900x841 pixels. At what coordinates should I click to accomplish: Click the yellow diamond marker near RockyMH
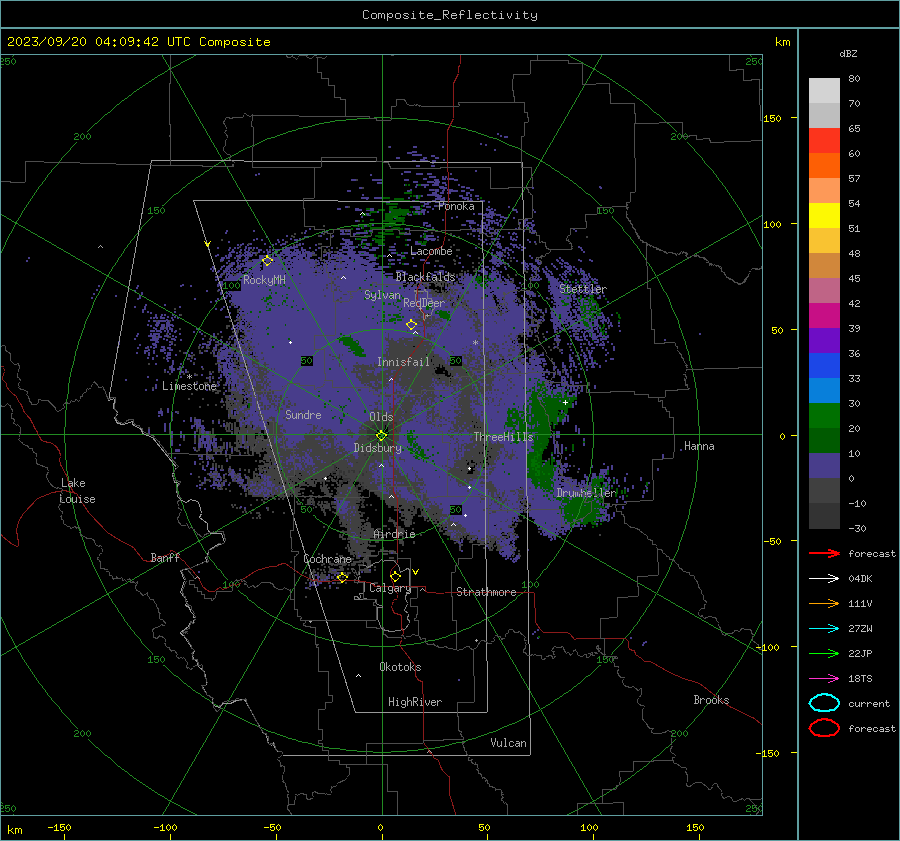coord(267,261)
